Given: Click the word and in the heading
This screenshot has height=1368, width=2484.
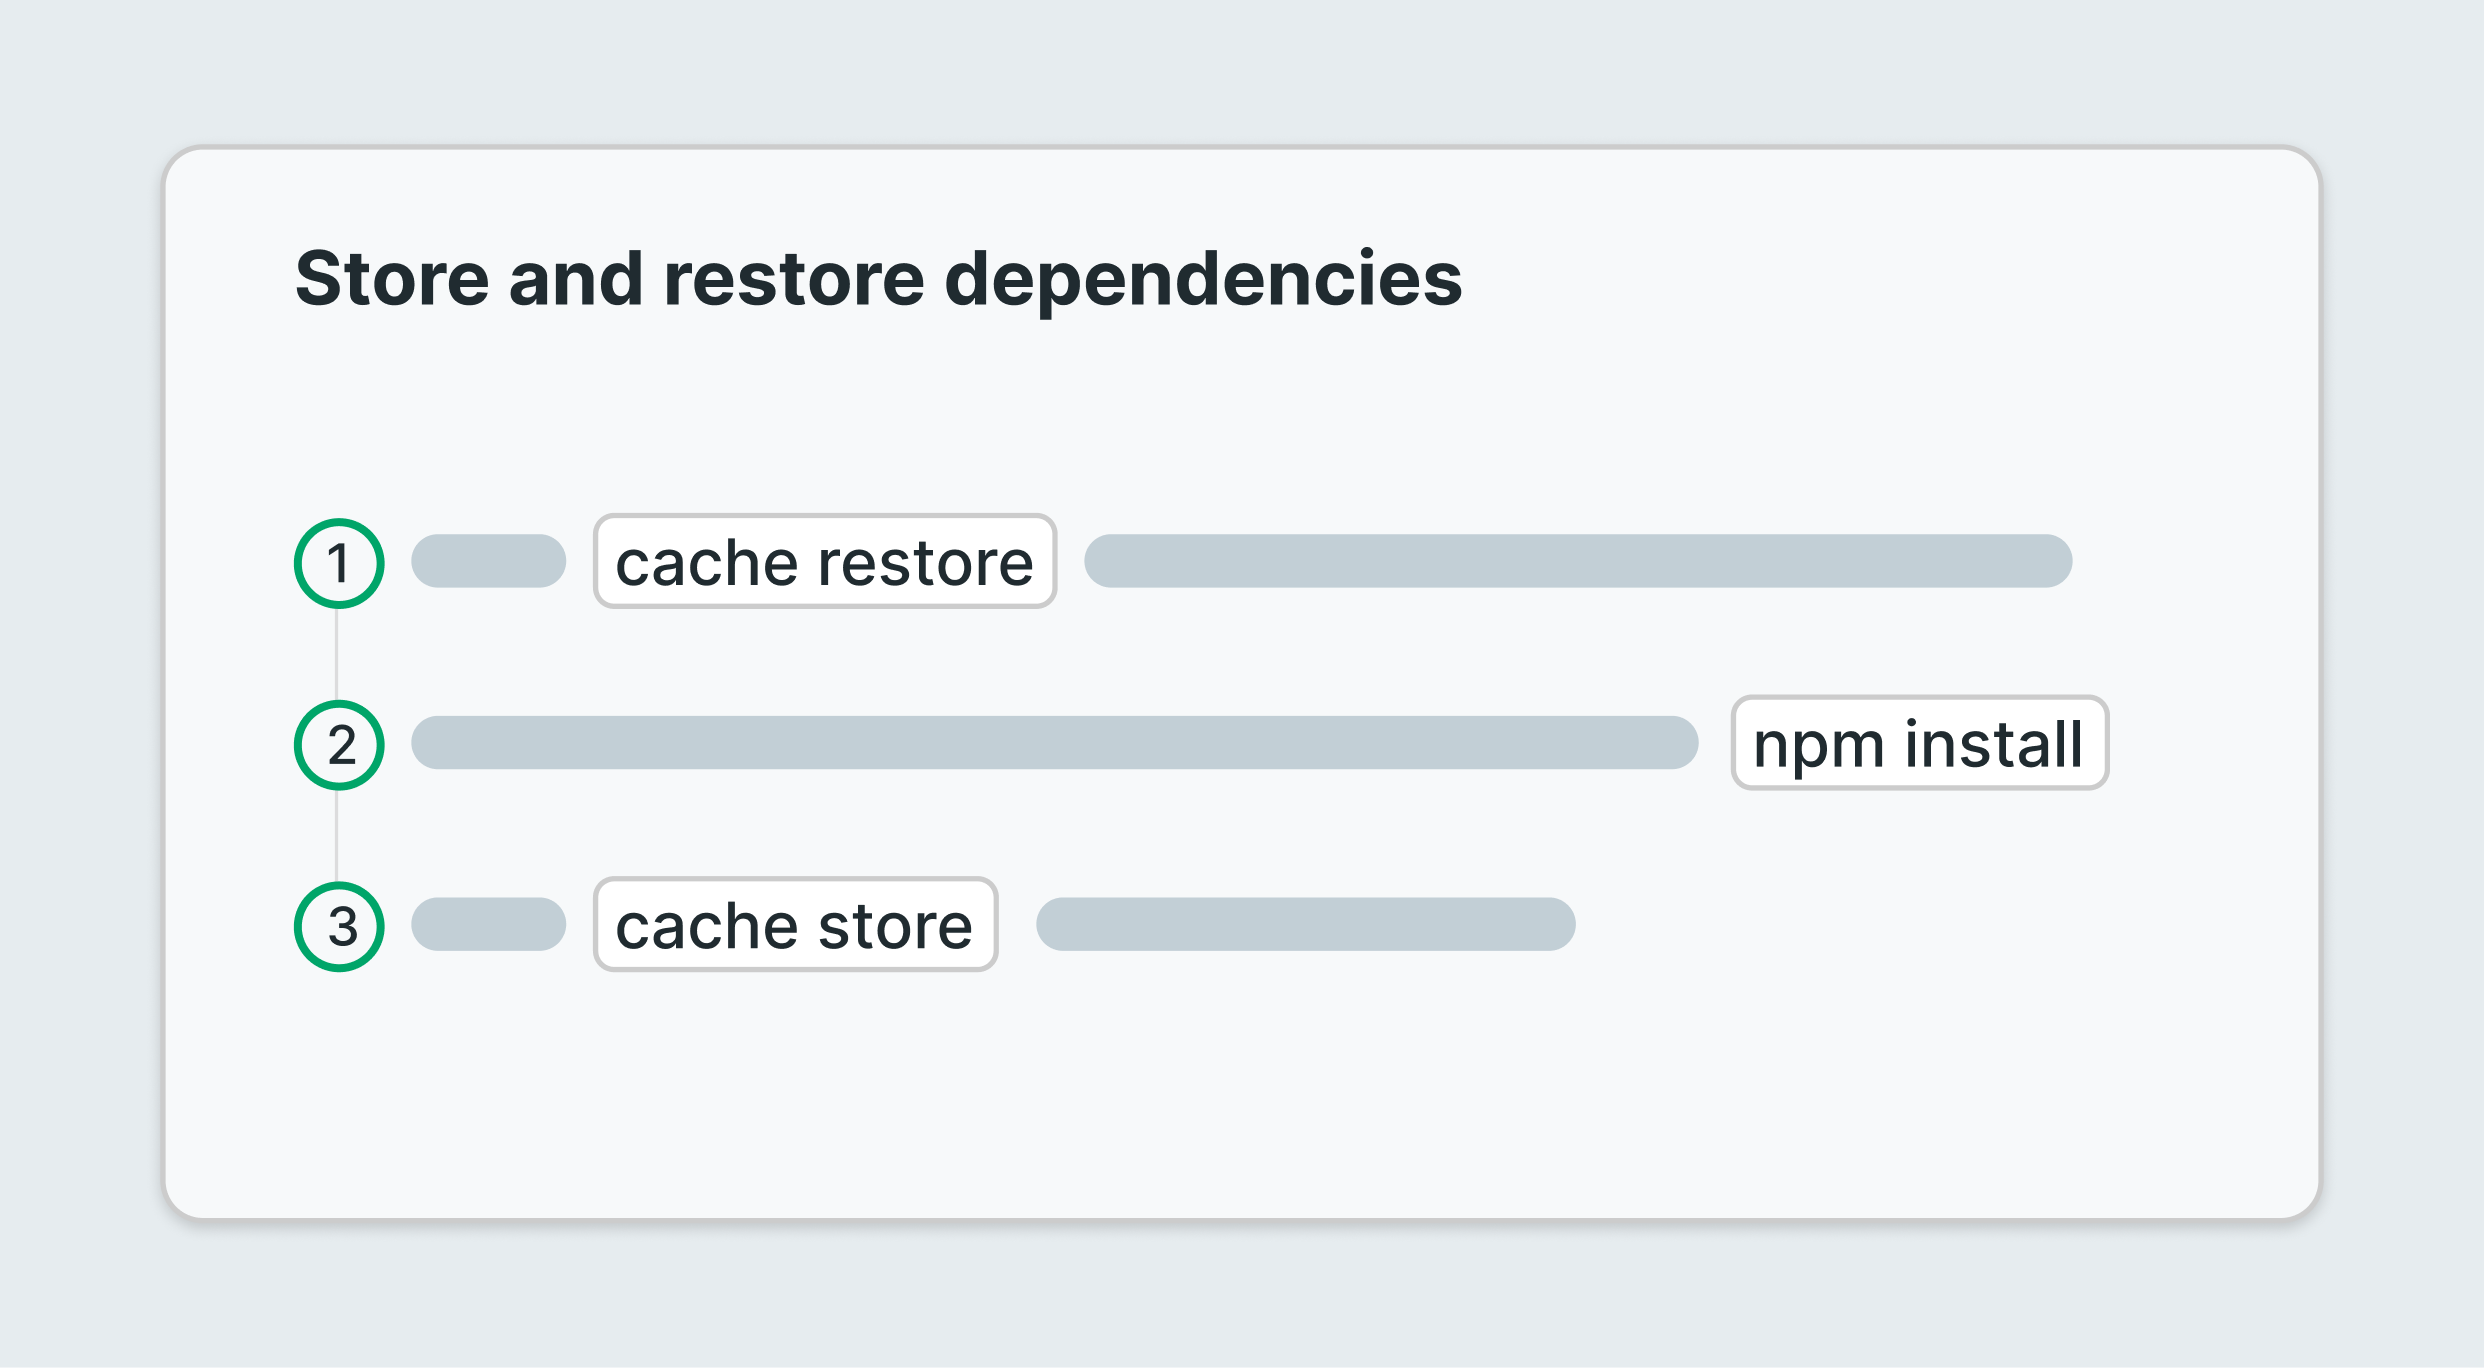Looking at the screenshot, I should click(576, 278).
